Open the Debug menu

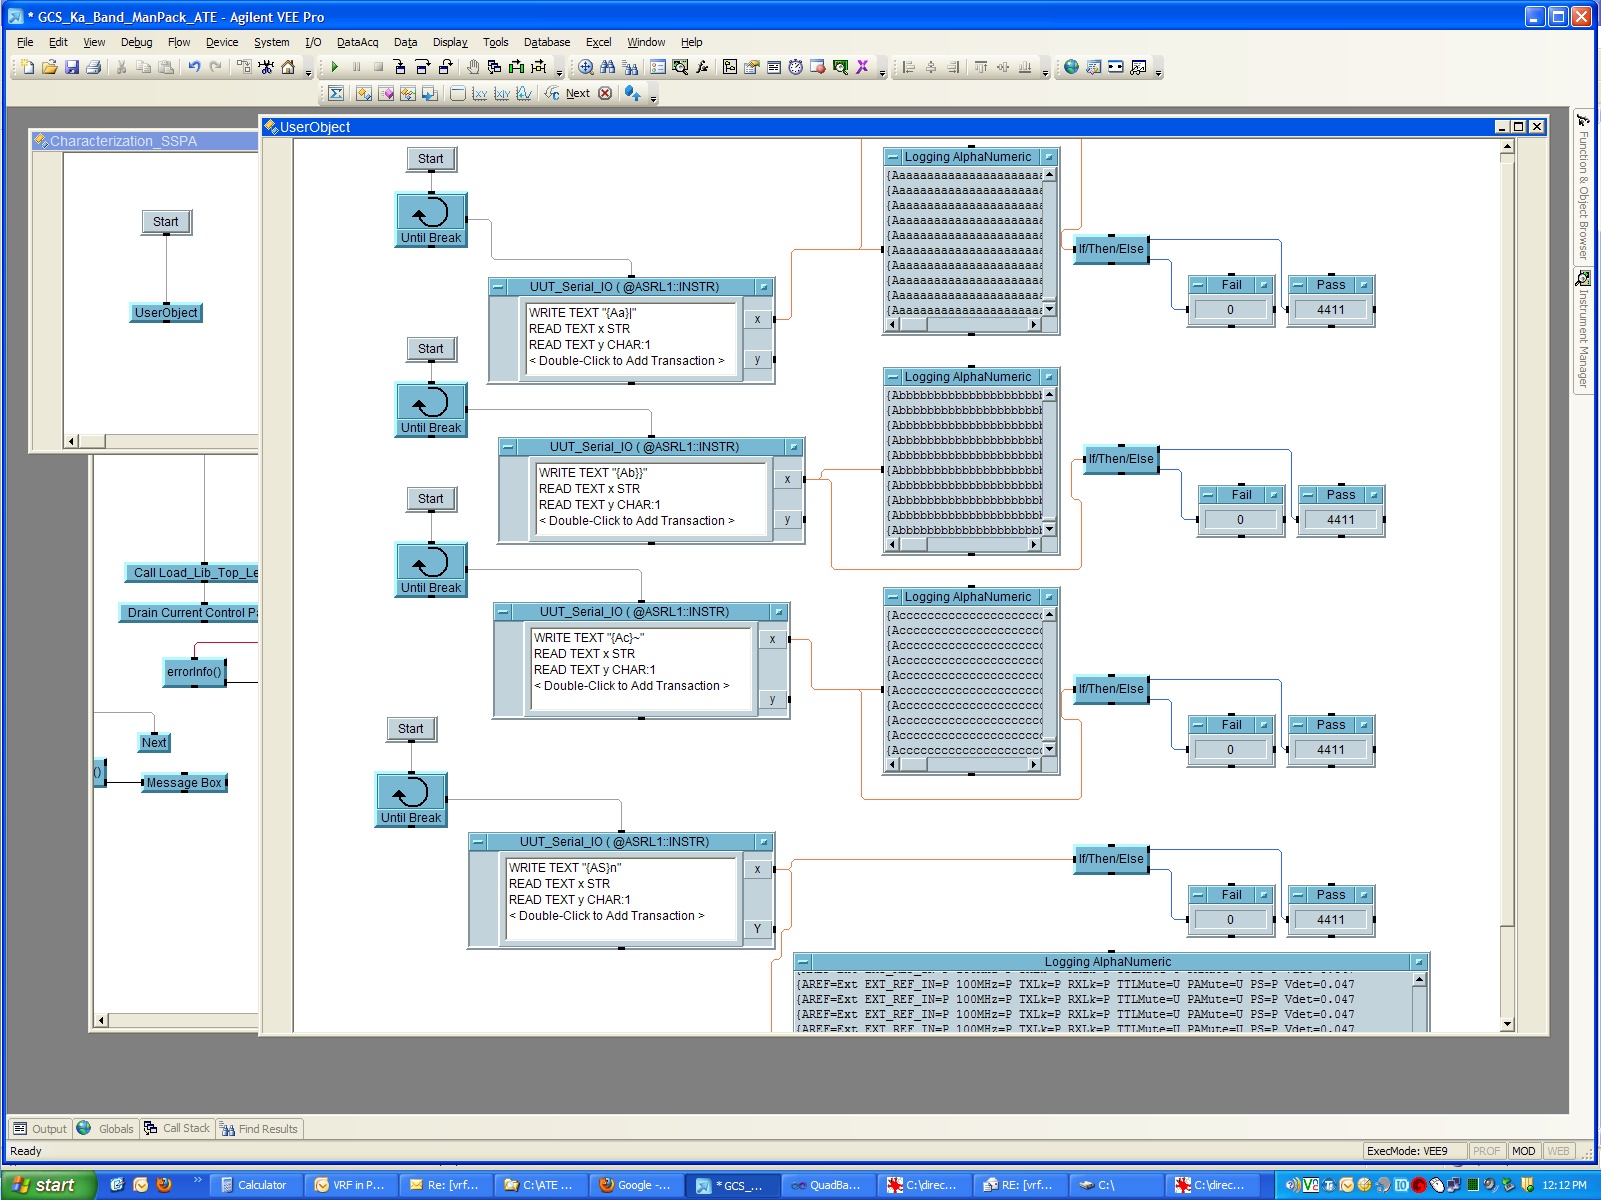136,42
